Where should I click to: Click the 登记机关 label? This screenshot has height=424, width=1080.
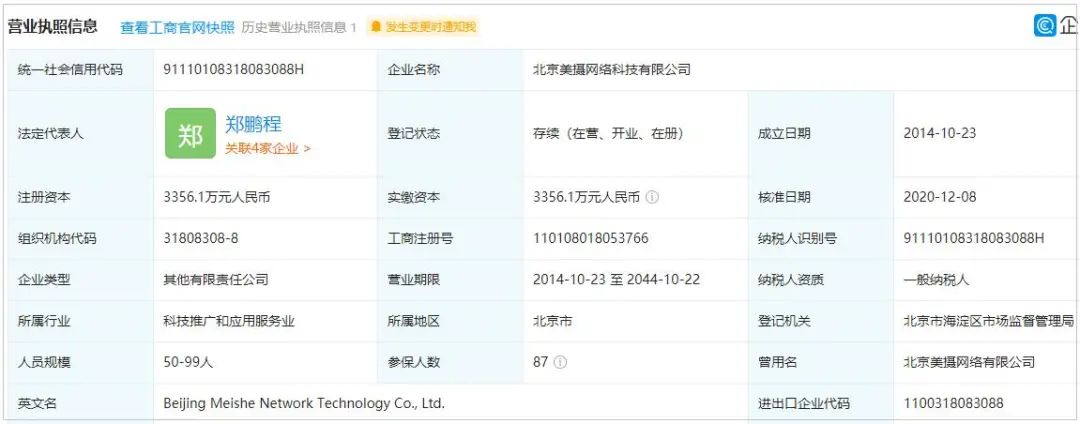click(x=784, y=321)
